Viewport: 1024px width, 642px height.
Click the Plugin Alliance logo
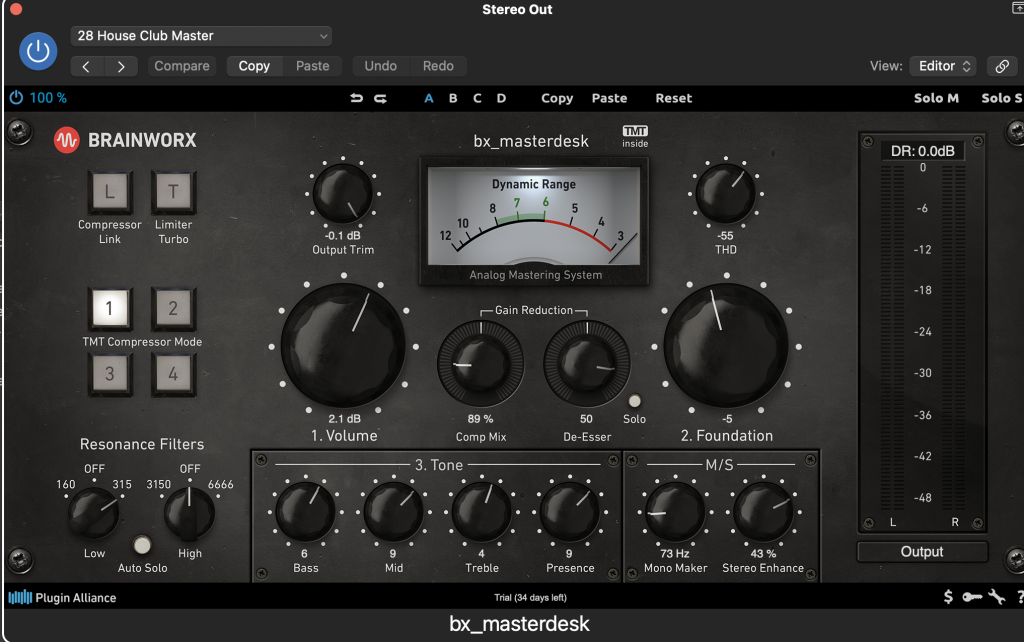coord(62,598)
